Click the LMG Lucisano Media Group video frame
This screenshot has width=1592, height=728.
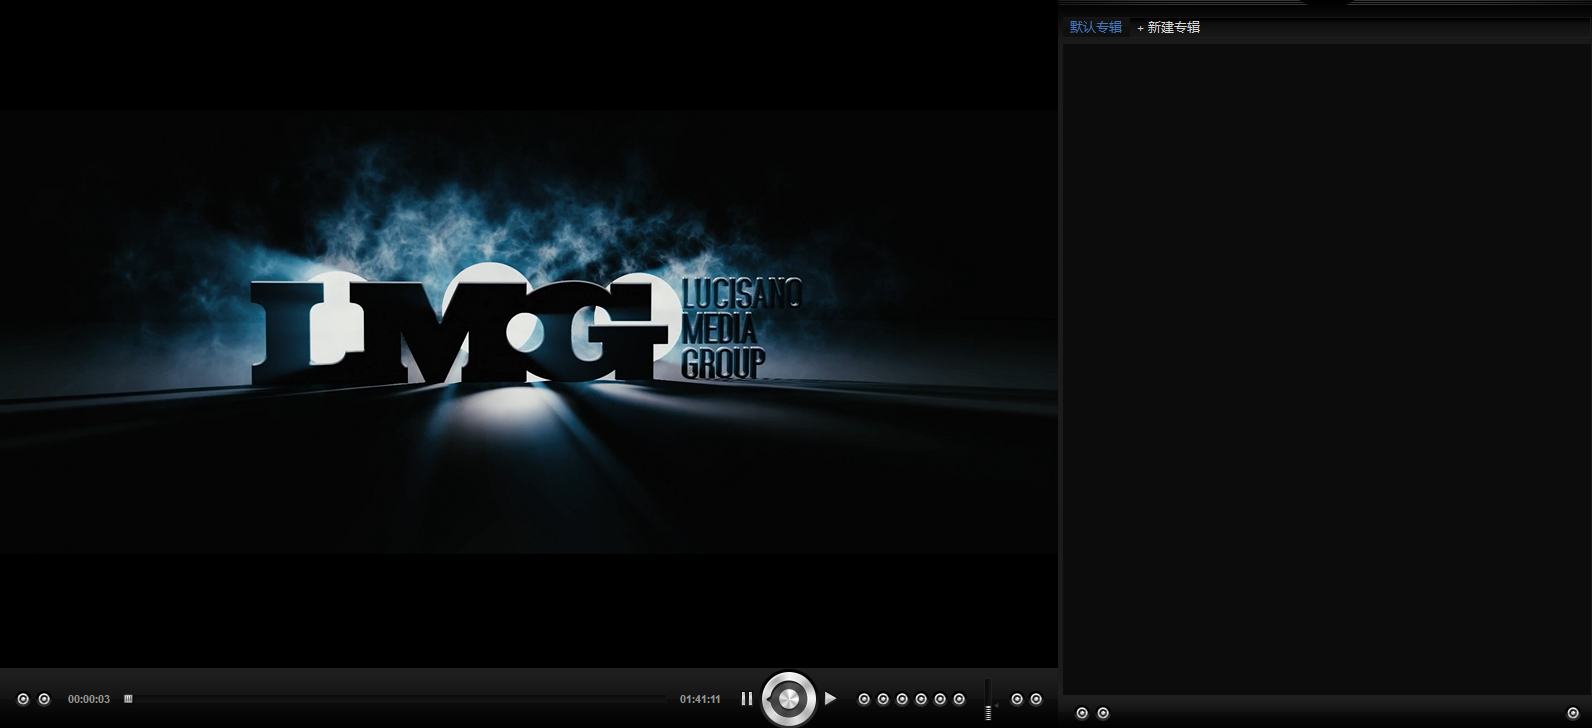click(529, 332)
